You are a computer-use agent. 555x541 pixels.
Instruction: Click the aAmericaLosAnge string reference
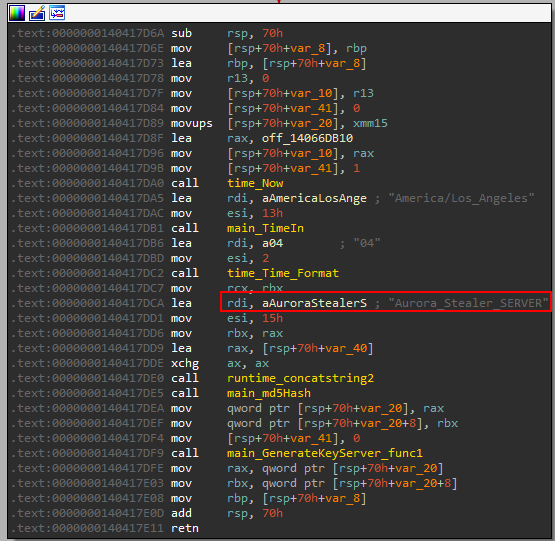click(x=314, y=198)
